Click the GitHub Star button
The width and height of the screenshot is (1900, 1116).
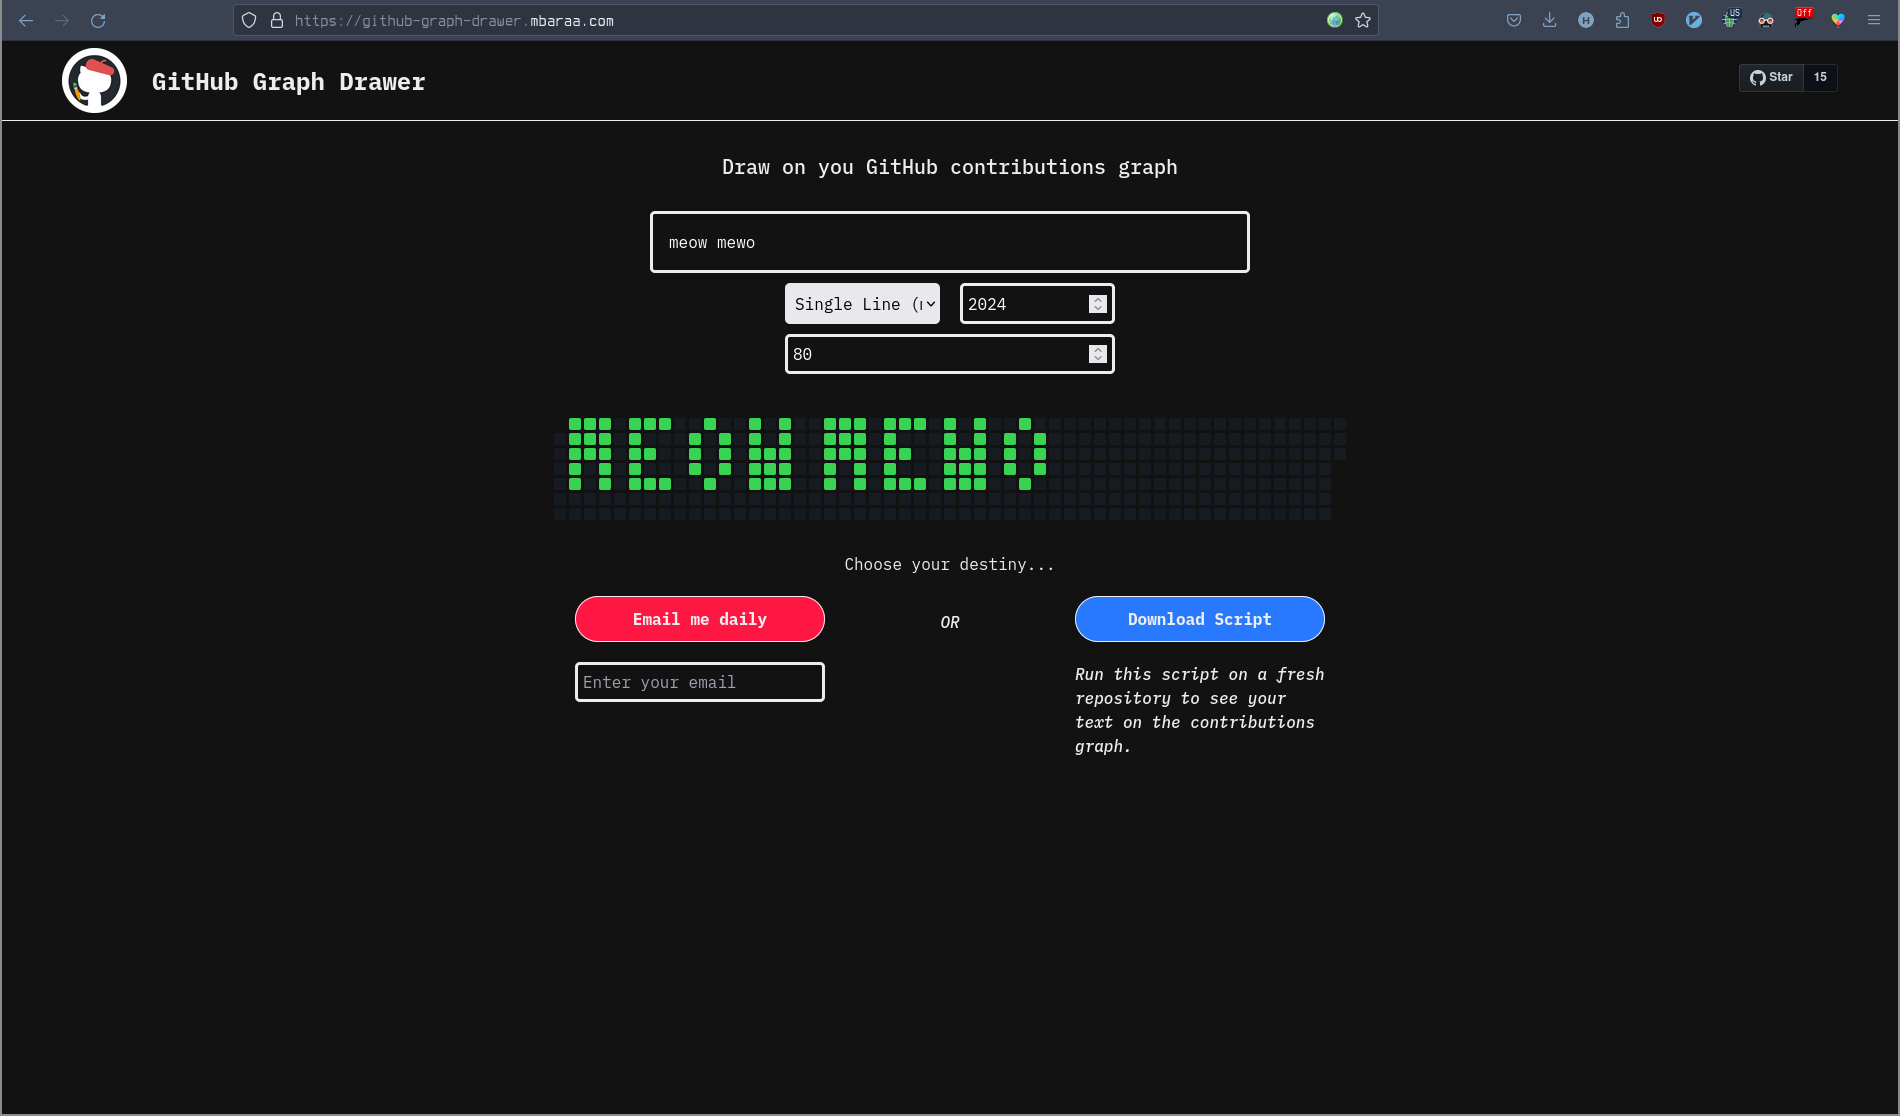[x=1771, y=77]
